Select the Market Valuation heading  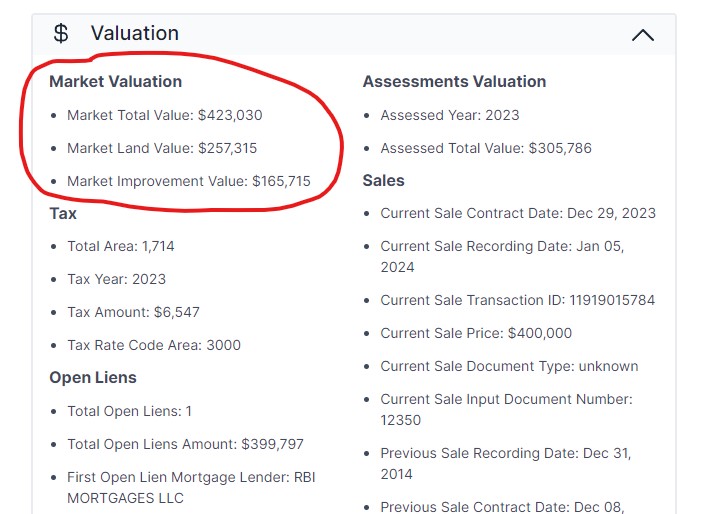click(x=115, y=81)
